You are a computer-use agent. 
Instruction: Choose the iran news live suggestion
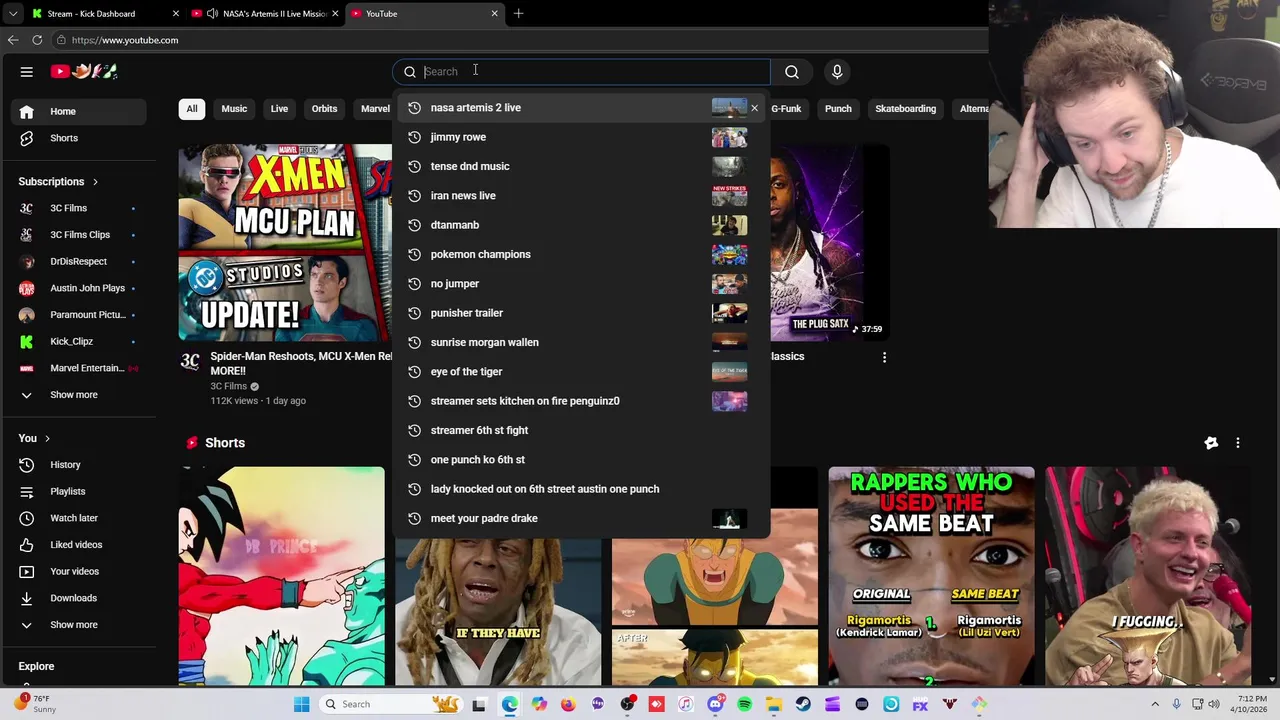581,196
